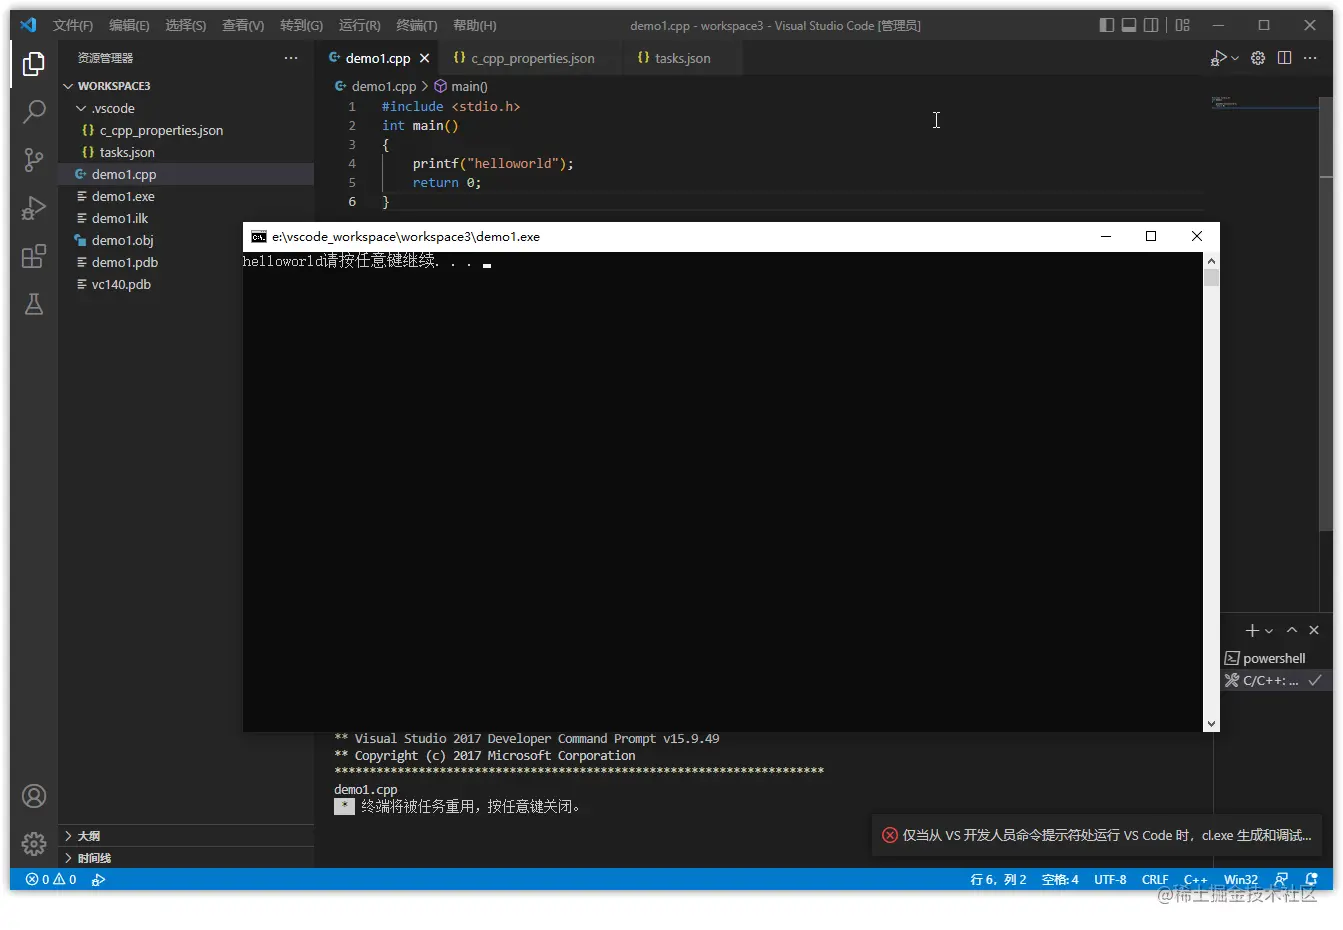Open c_cpp_properties.json in the explorer tree

tap(186, 130)
